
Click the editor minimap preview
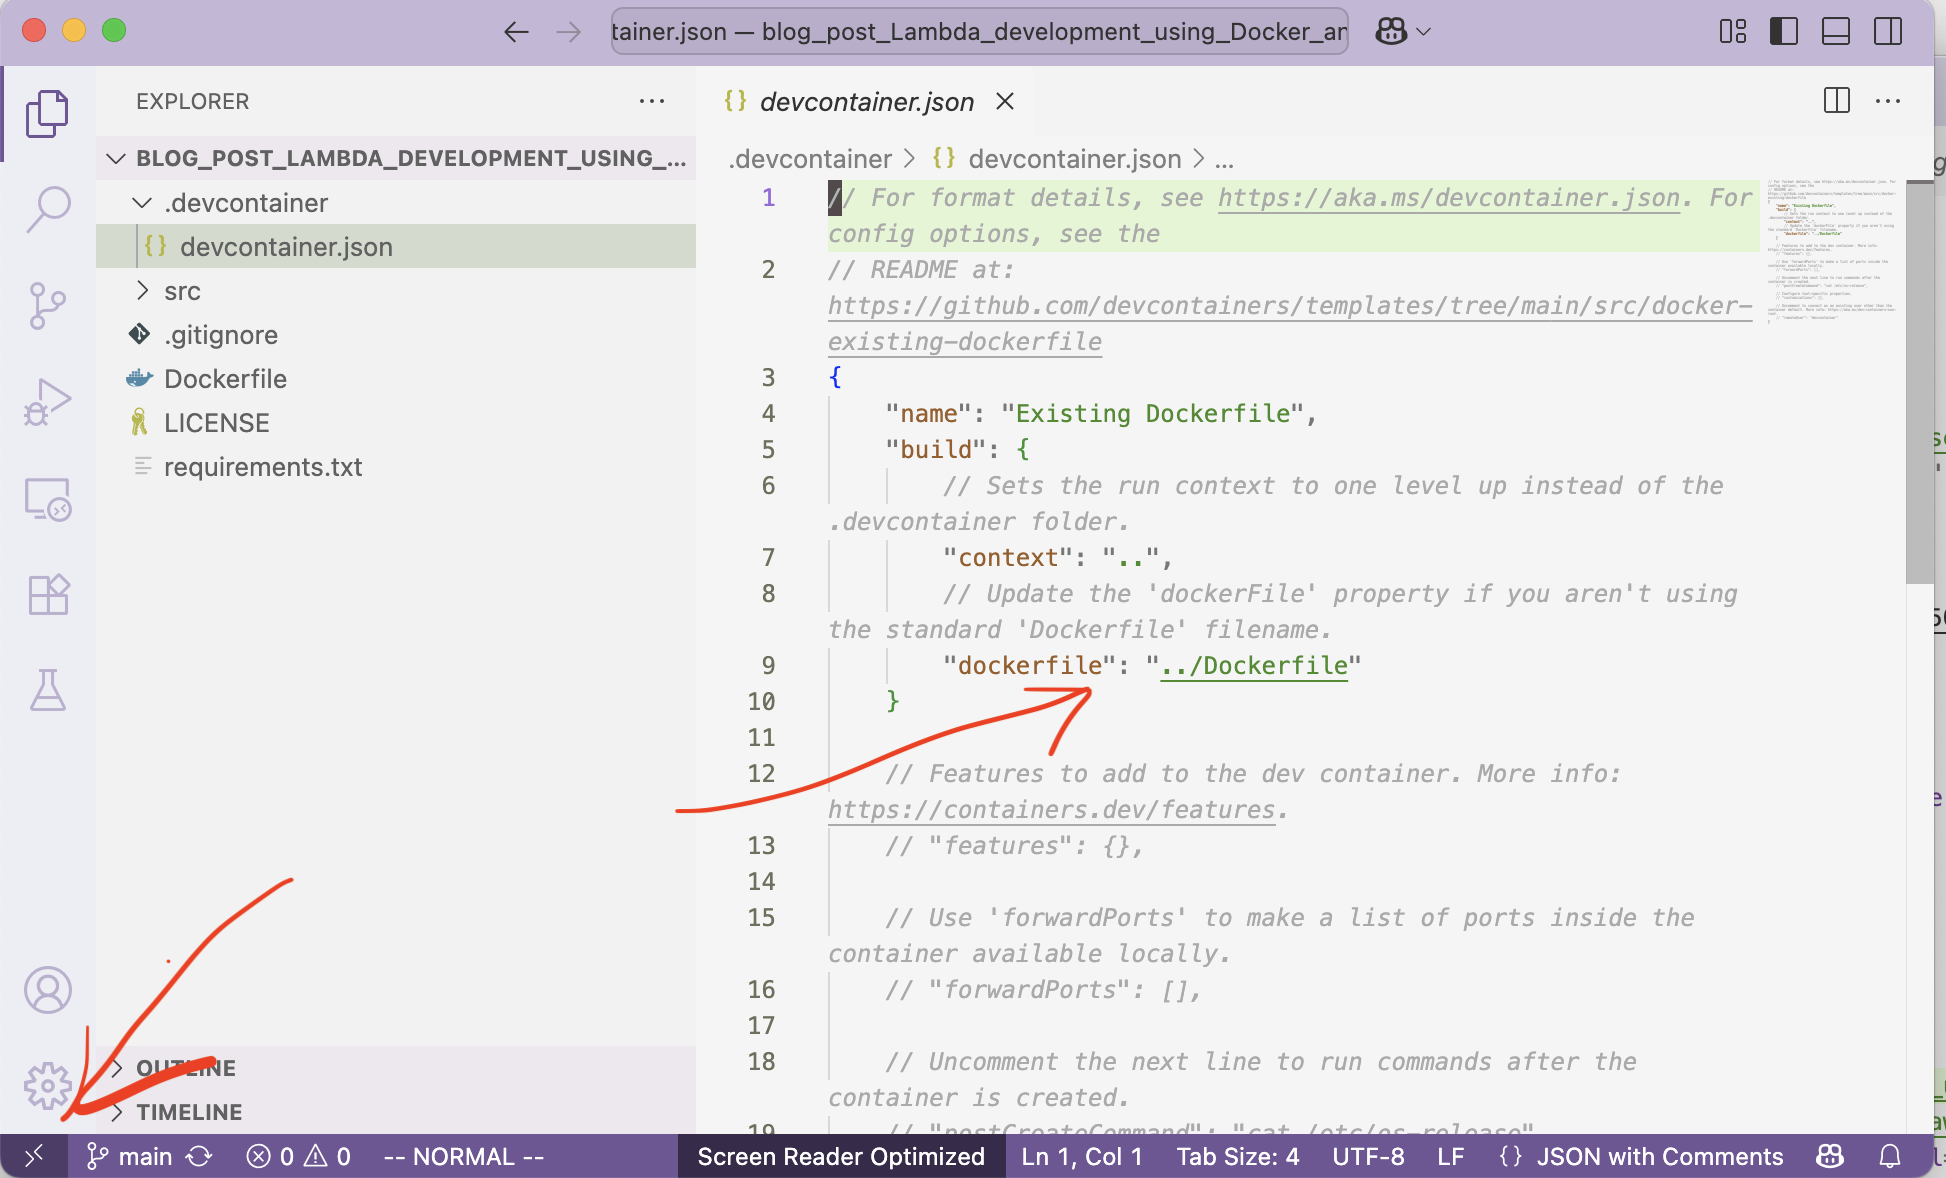(x=1832, y=250)
